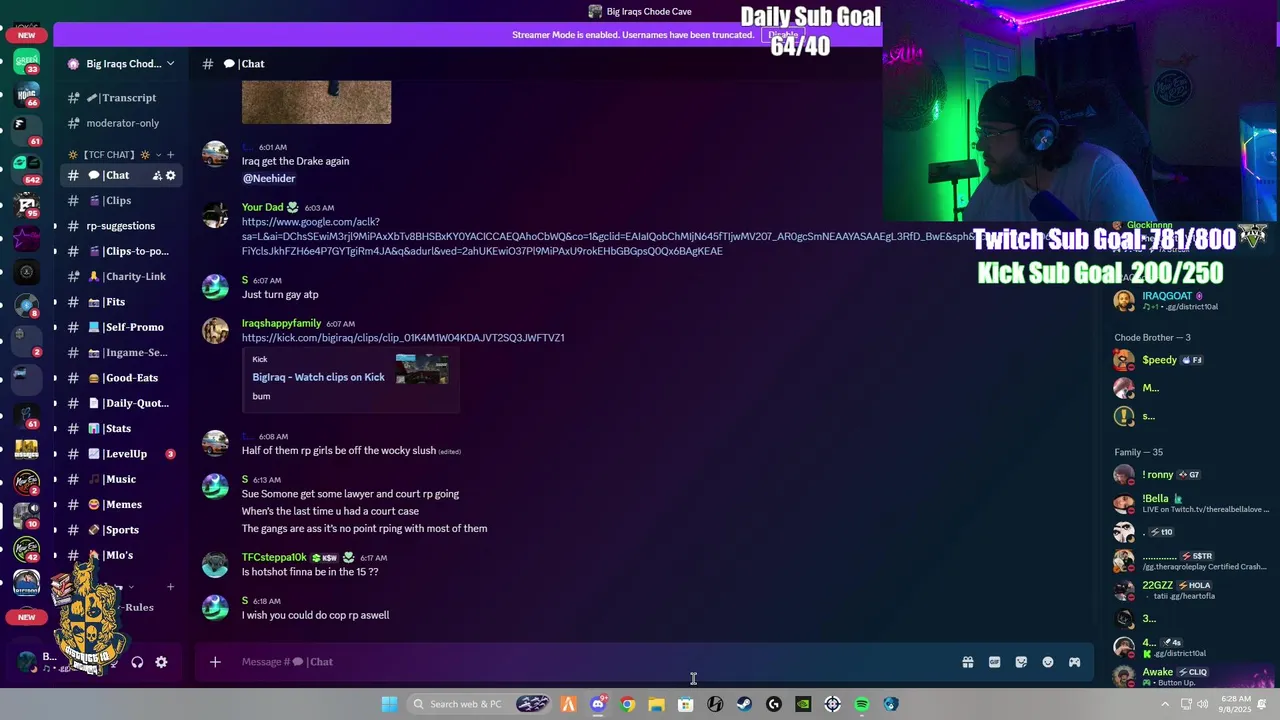Open the Kick clip embed thumbnail

[x=422, y=369]
